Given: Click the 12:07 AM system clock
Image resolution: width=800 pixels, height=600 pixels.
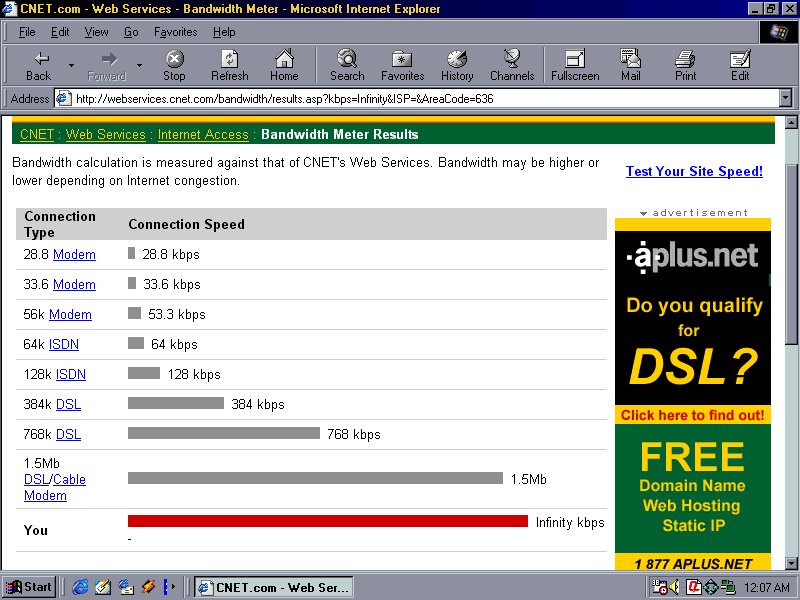Looking at the screenshot, I should tap(766, 588).
